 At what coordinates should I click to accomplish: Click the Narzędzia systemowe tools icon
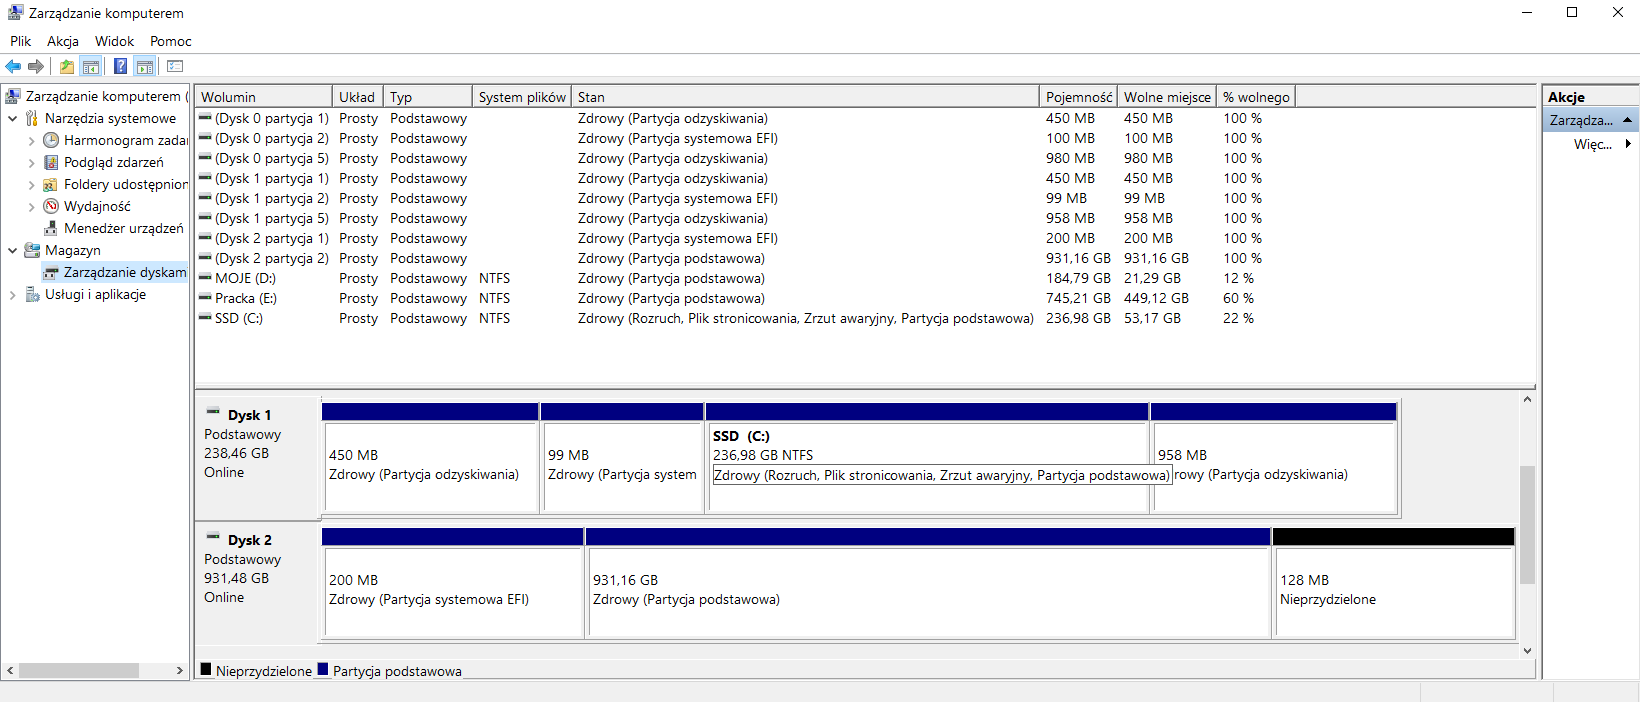point(32,118)
